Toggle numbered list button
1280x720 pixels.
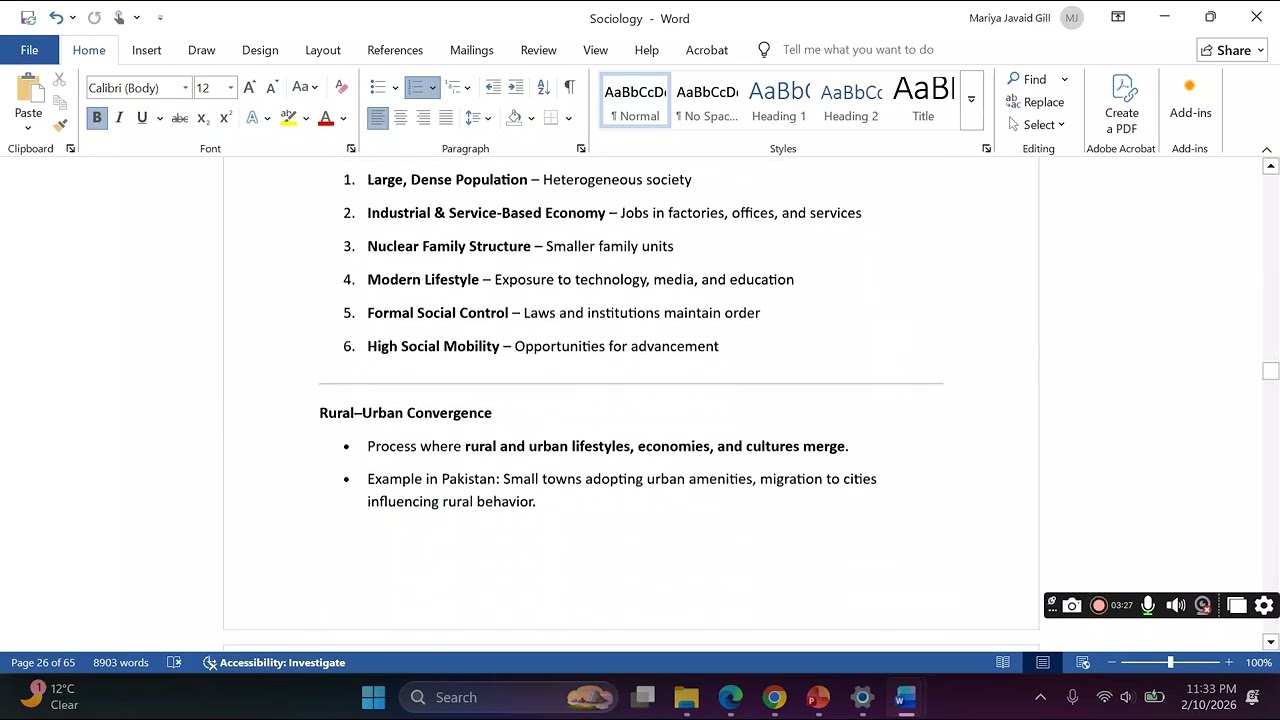point(415,87)
